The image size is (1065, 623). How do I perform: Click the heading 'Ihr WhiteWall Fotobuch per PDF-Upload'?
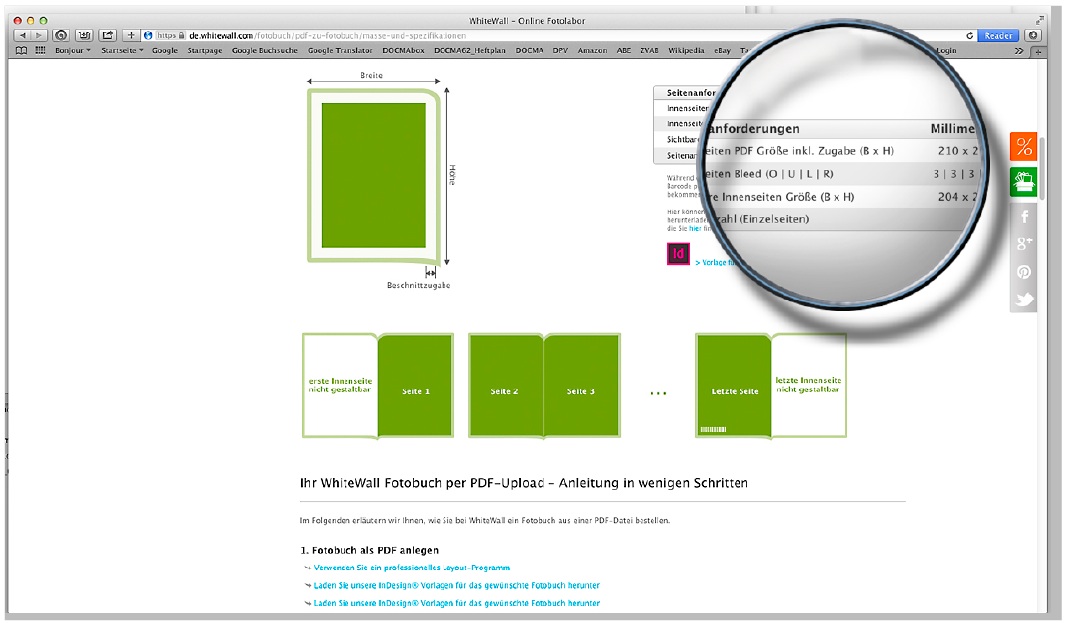pos(524,483)
